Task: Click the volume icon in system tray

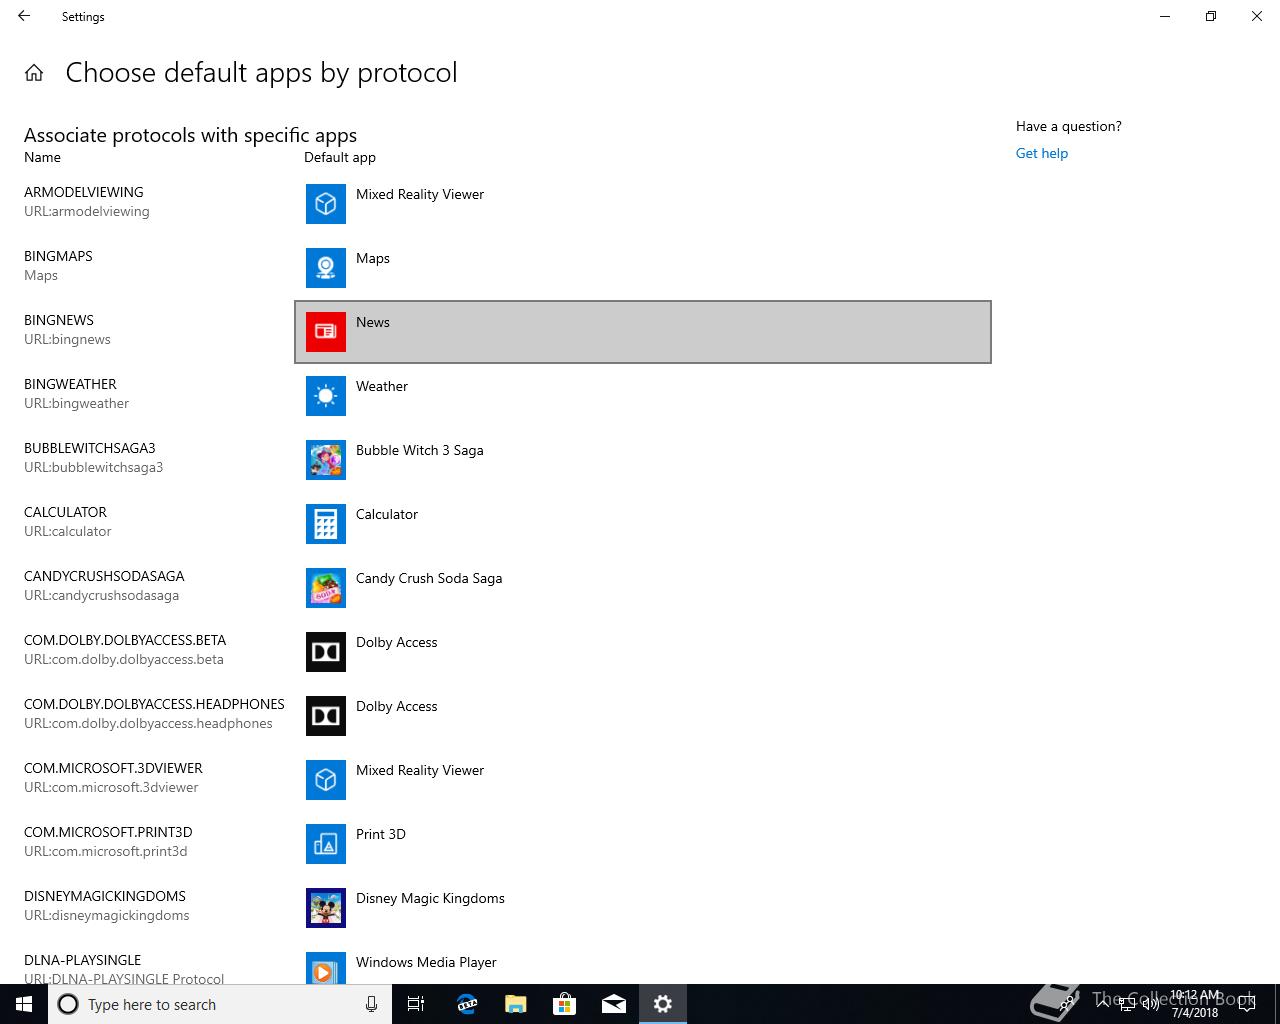Action: [1150, 1004]
